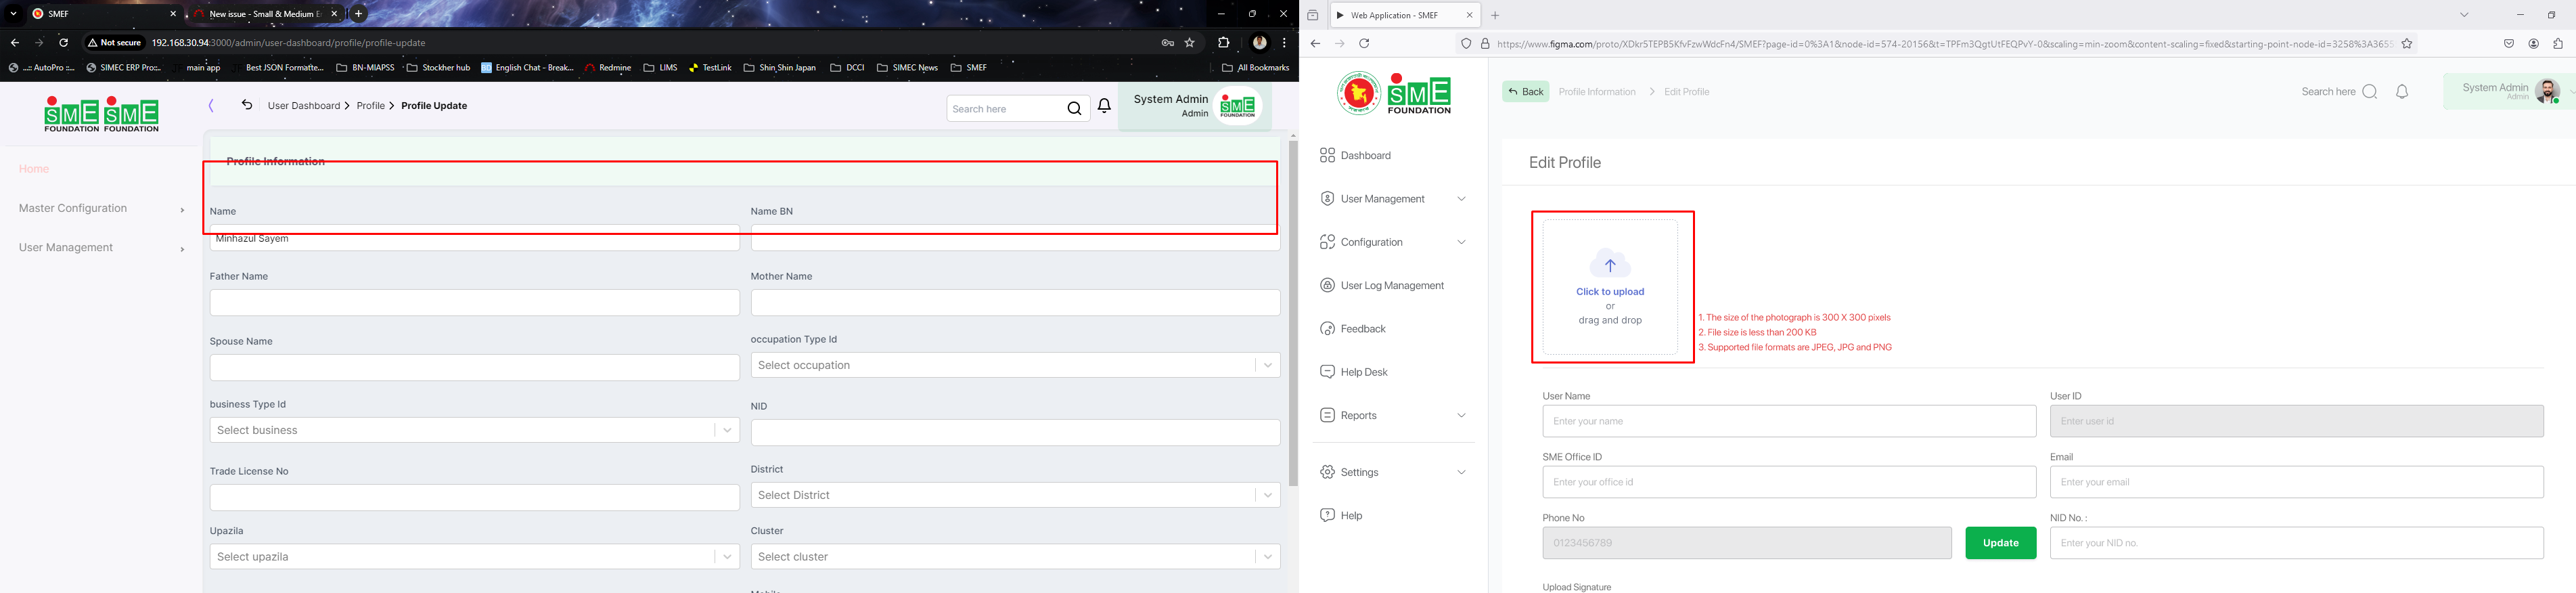Click the Chrome bookmark star icon
Screen dimensions: 2576x593
(x=1189, y=43)
